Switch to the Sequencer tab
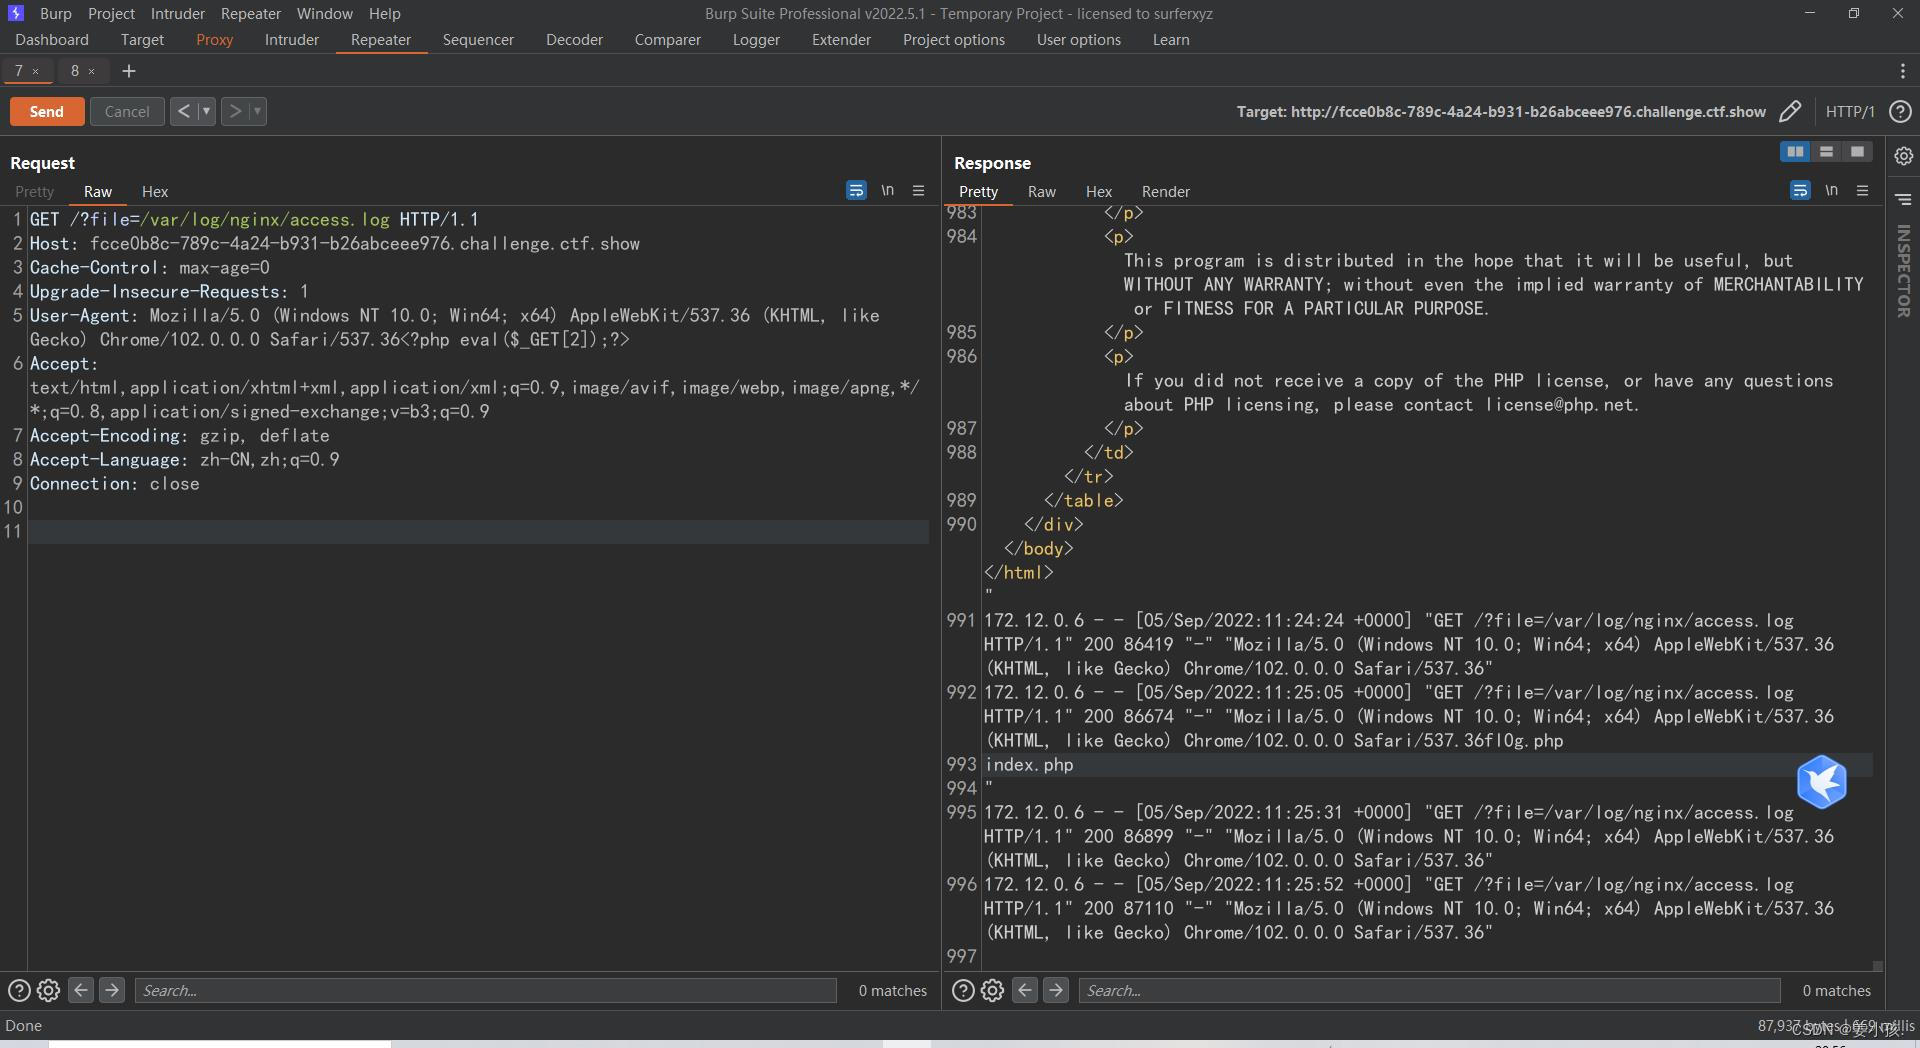The height and width of the screenshot is (1048, 1920). coord(478,39)
